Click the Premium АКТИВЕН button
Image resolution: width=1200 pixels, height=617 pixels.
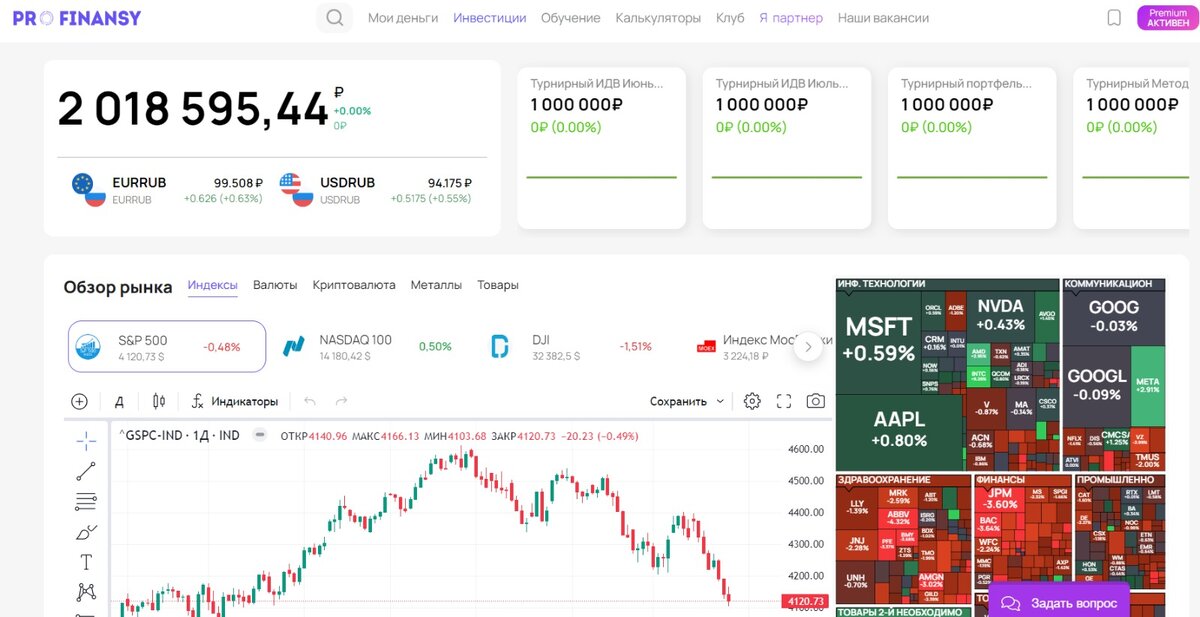(x=1166, y=16)
